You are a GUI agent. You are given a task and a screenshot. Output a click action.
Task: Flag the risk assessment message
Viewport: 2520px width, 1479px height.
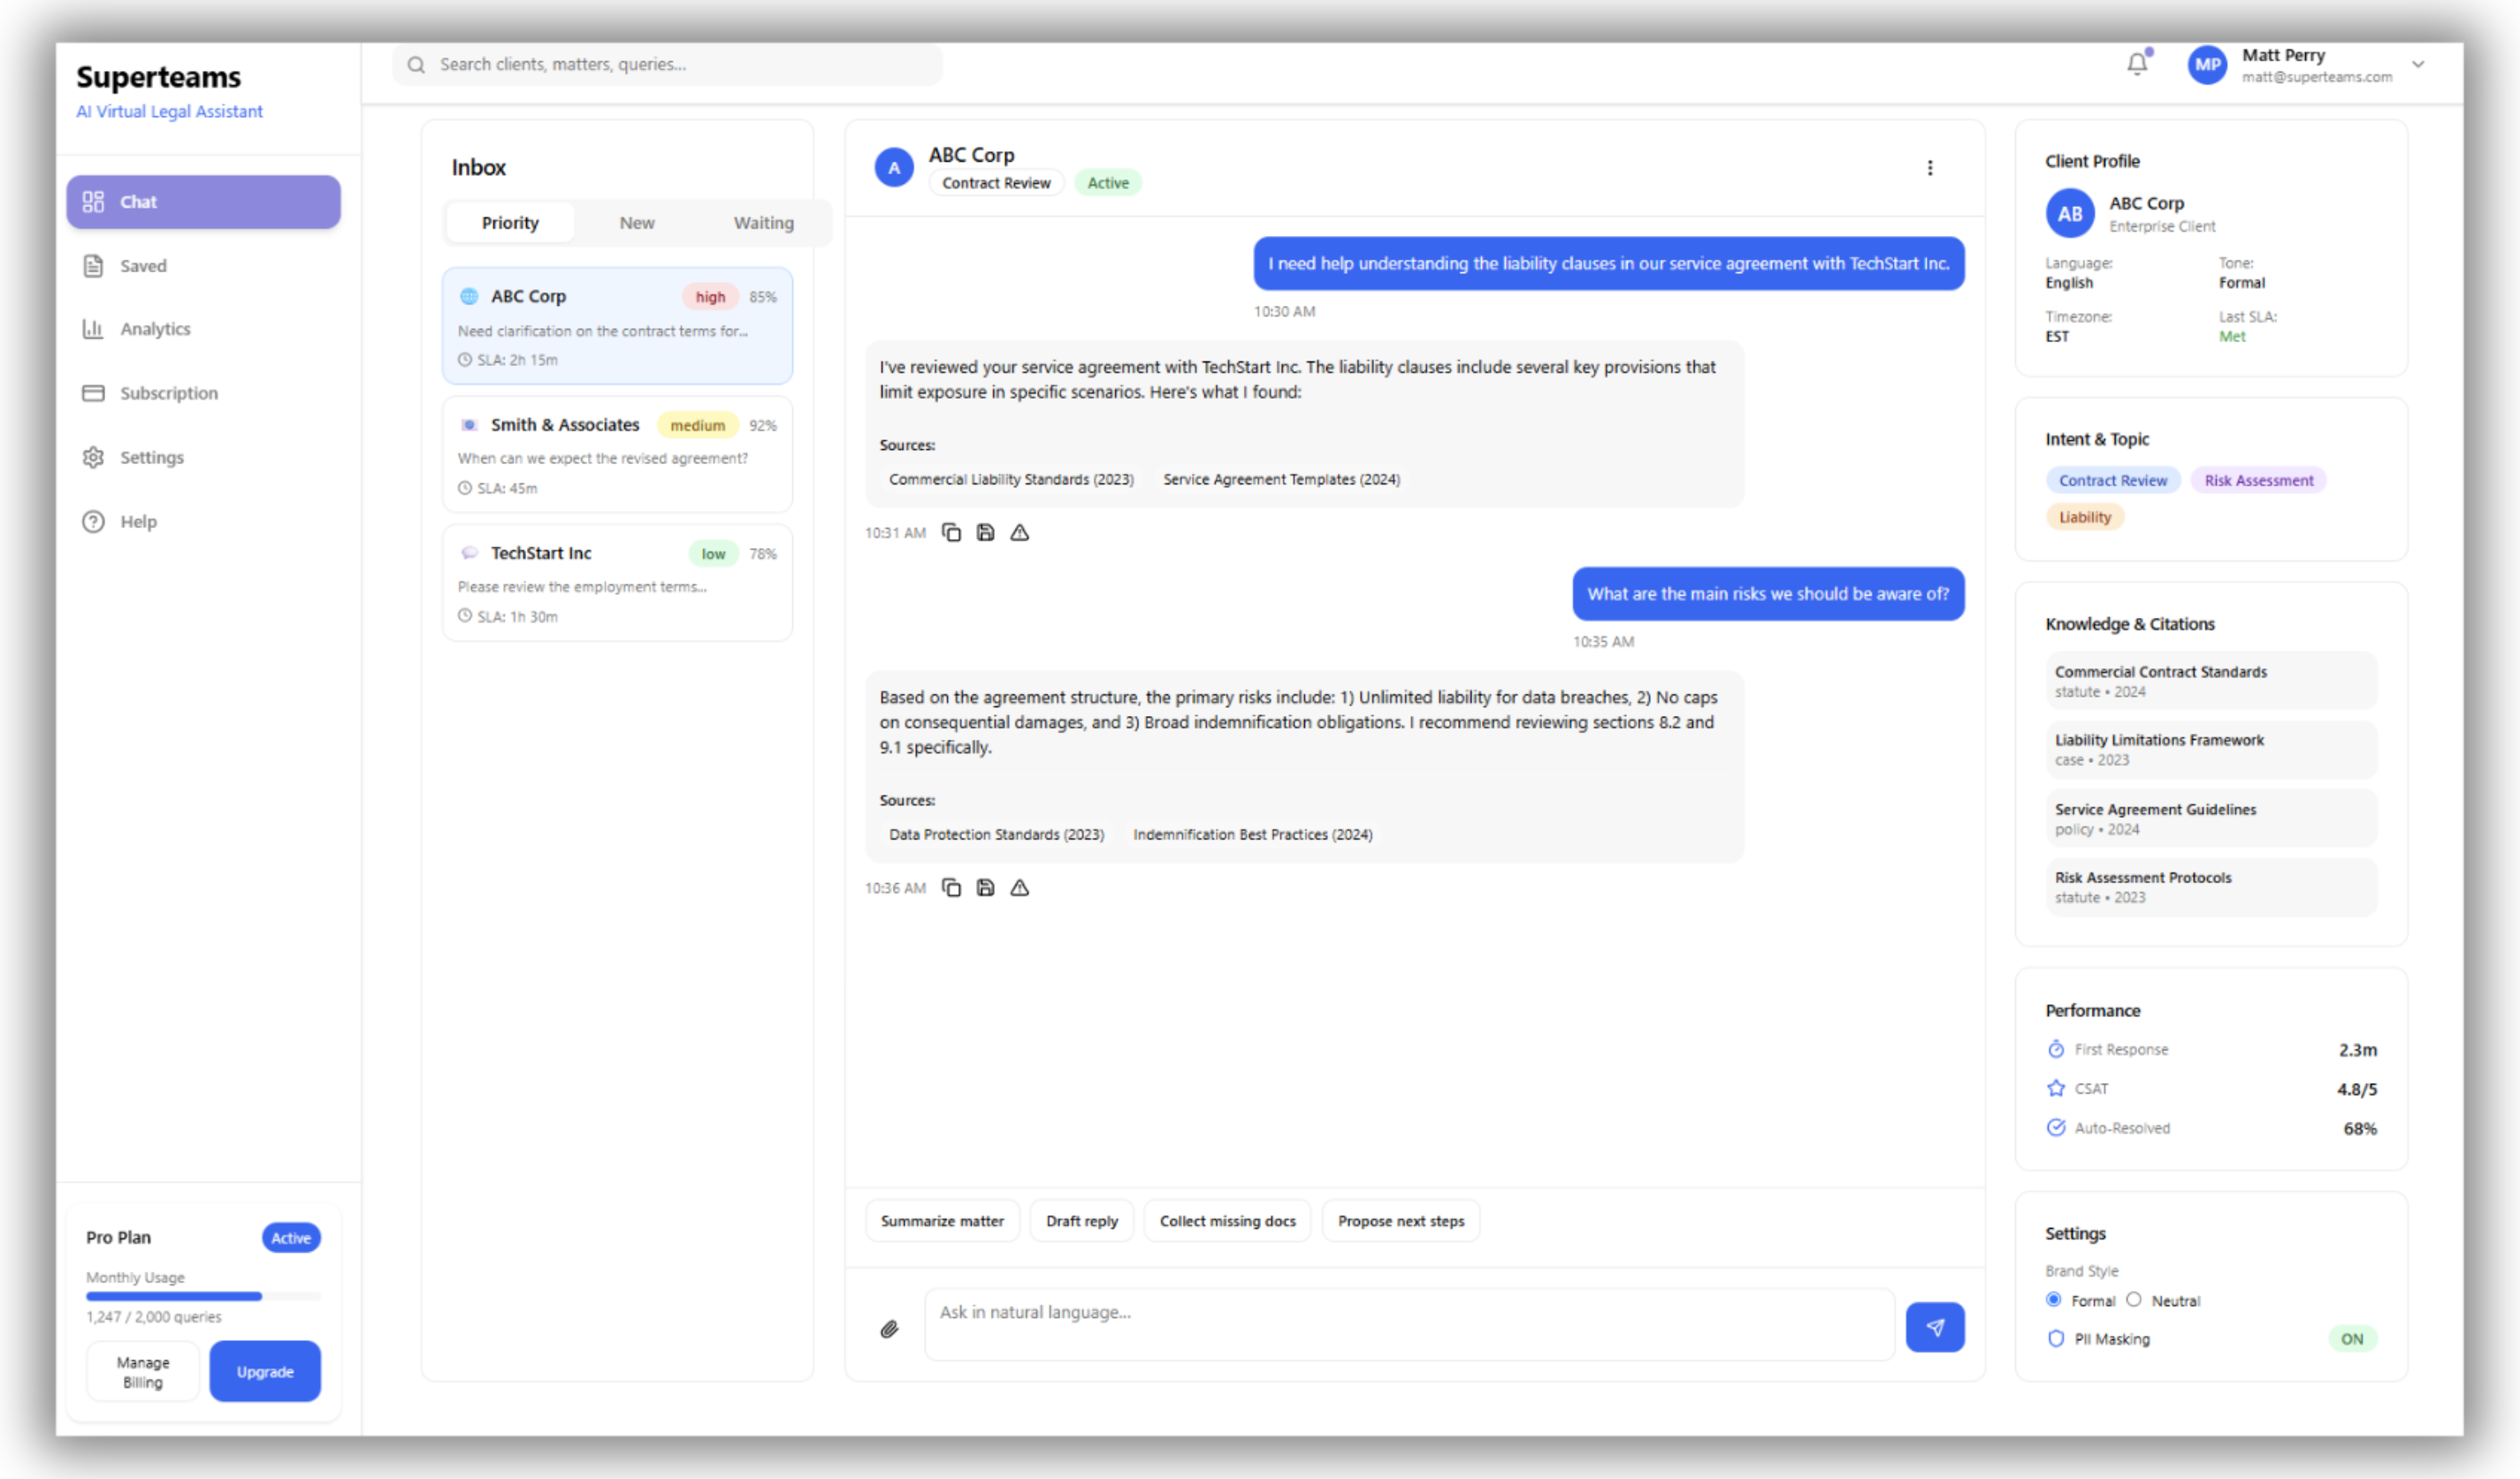(x=1020, y=887)
